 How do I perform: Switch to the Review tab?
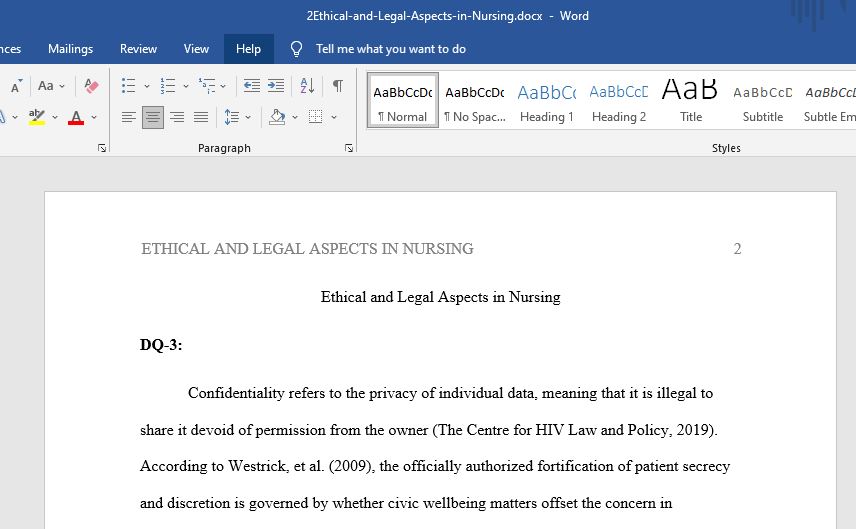point(139,49)
